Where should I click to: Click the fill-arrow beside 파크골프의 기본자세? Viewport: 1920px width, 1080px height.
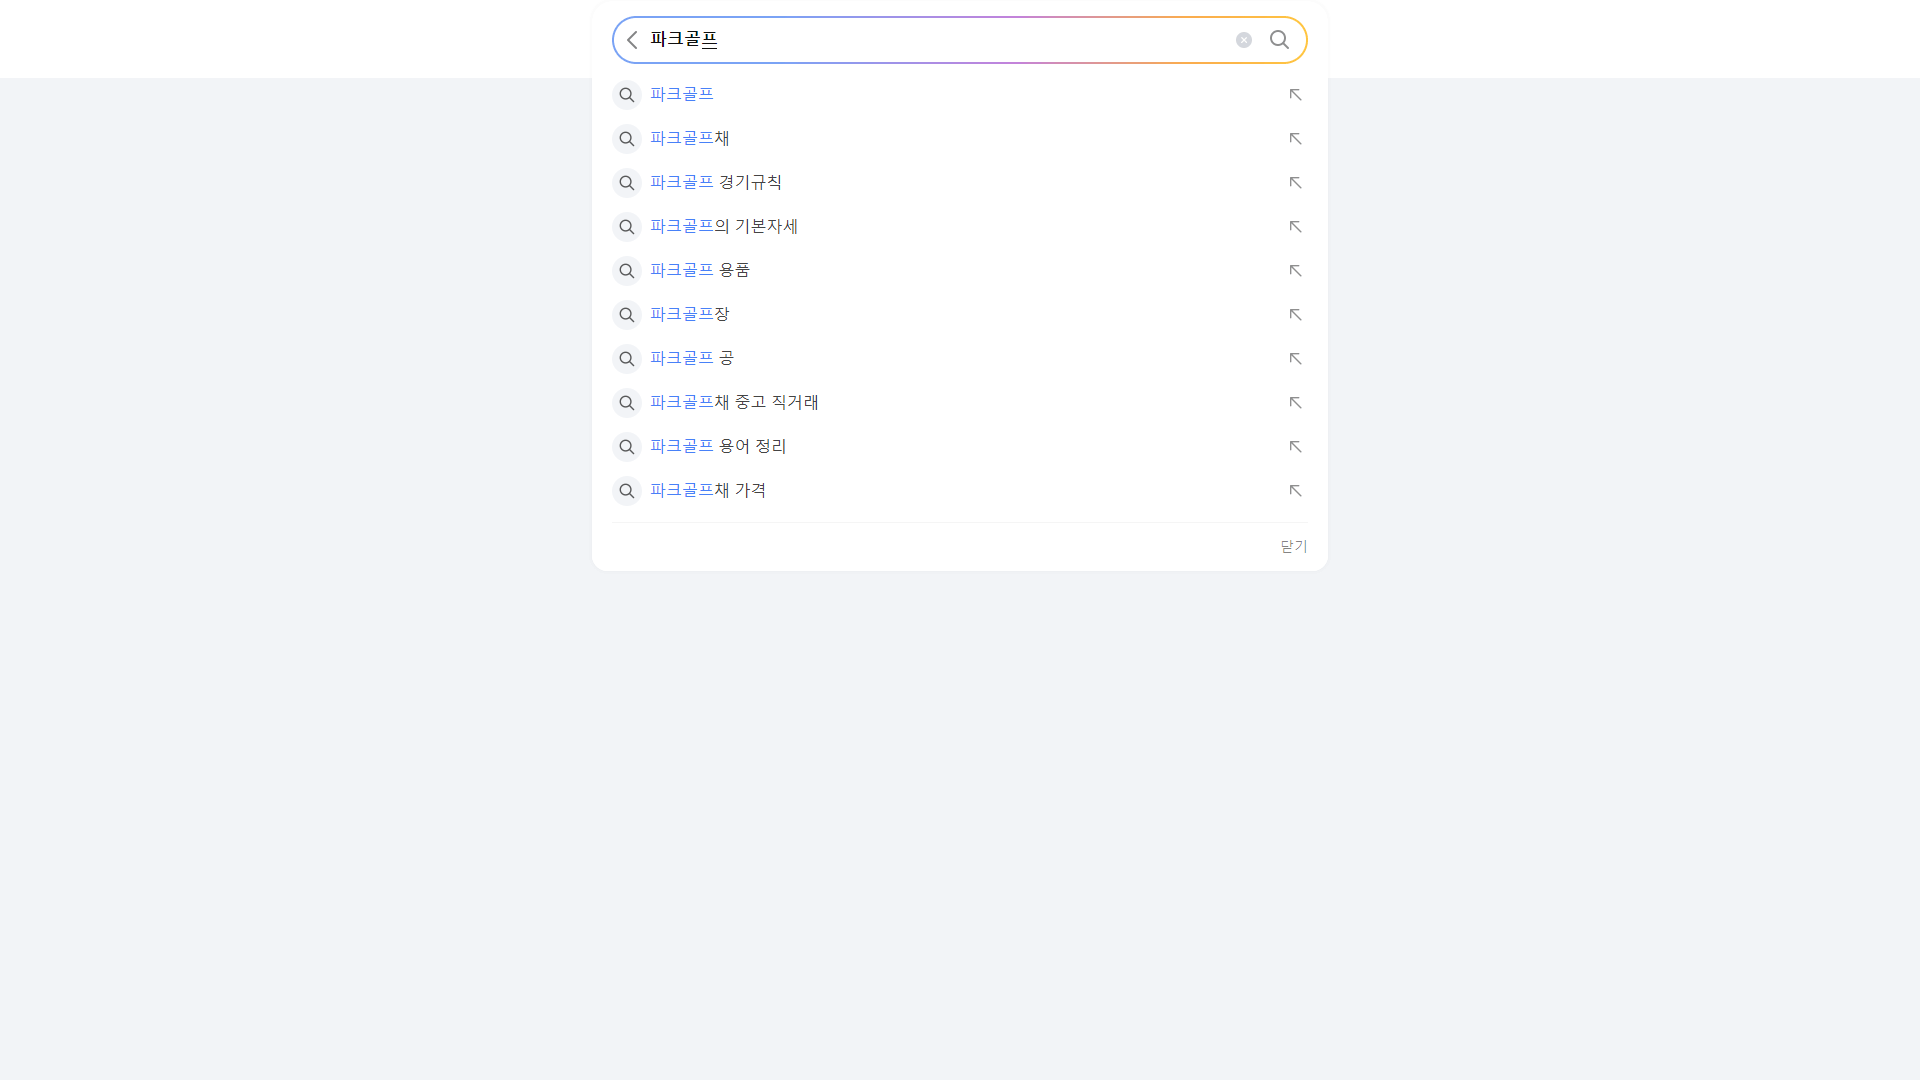pyautogui.click(x=1294, y=226)
